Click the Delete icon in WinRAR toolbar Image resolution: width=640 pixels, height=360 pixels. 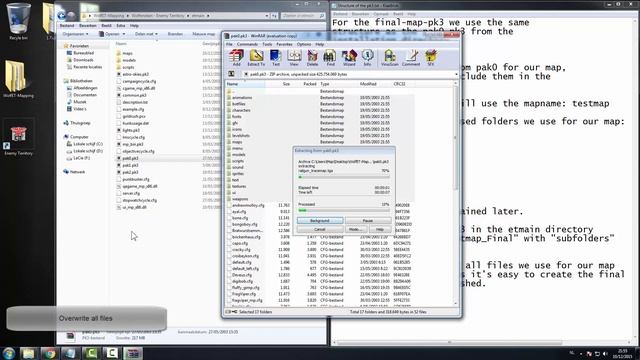click(312, 58)
